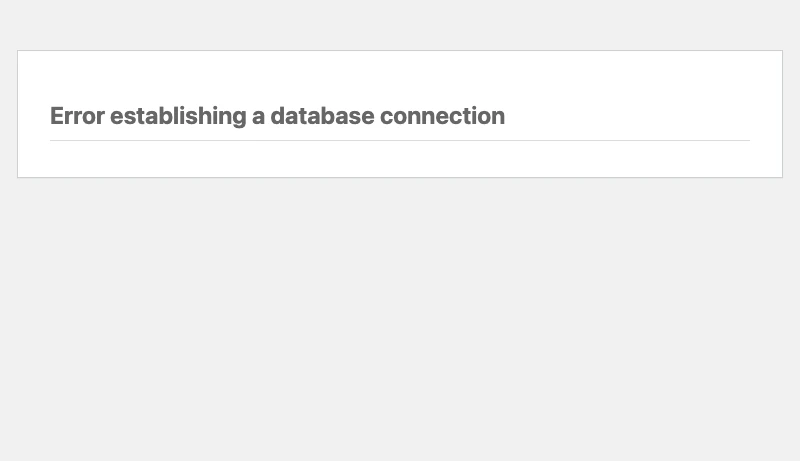Click the empty gray area below the error box

(400, 320)
